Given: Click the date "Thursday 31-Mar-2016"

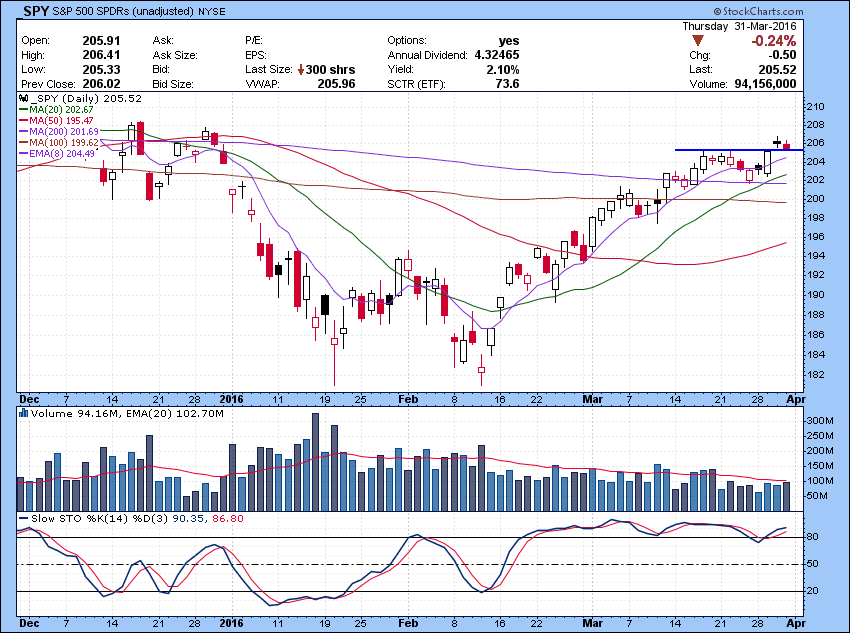Looking at the screenshot, I should tap(739, 27).
